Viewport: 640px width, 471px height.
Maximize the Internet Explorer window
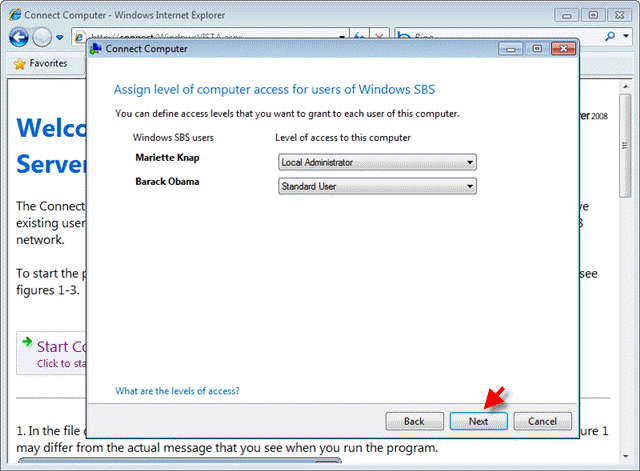[x=593, y=16]
